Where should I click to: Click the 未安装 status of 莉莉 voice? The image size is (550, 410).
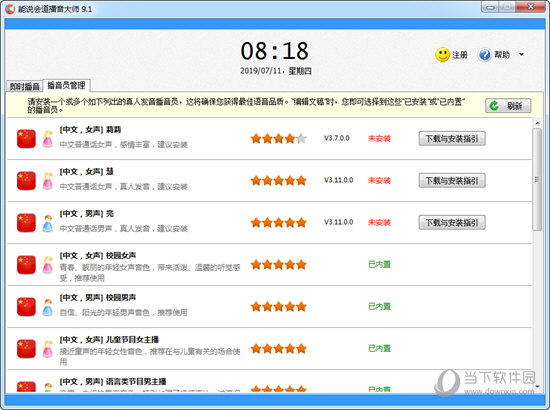point(379,139)
